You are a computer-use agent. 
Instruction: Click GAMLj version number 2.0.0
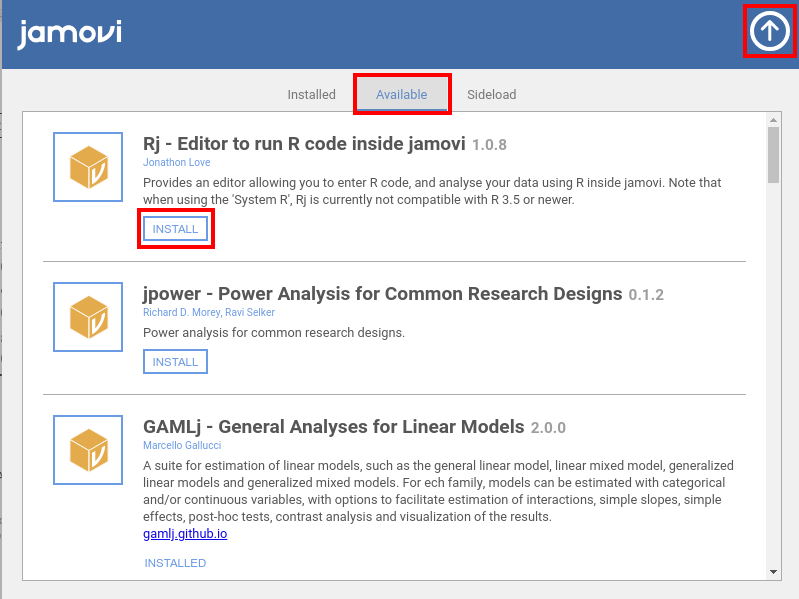point(548,428)
